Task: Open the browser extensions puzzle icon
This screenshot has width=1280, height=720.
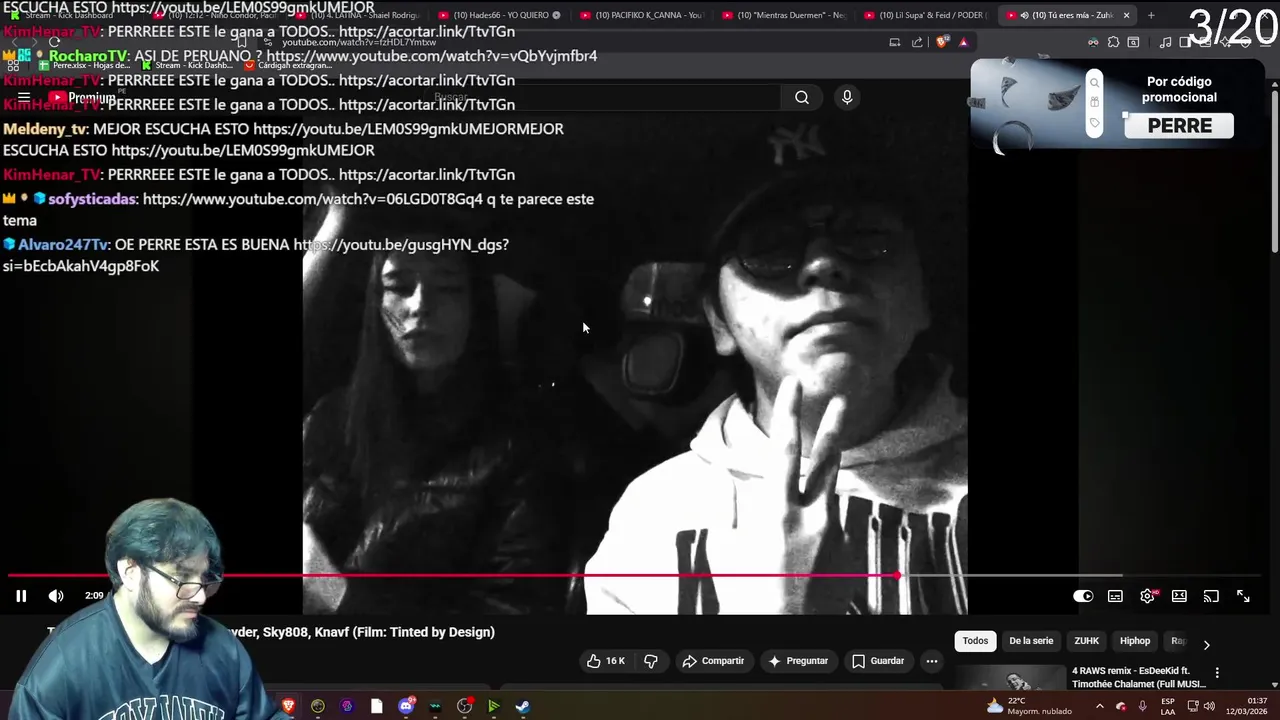Action: pos(1113,42)
